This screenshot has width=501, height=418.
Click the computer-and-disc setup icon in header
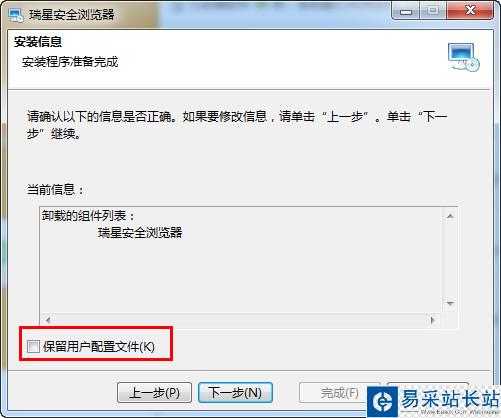(x=464, y=57)
